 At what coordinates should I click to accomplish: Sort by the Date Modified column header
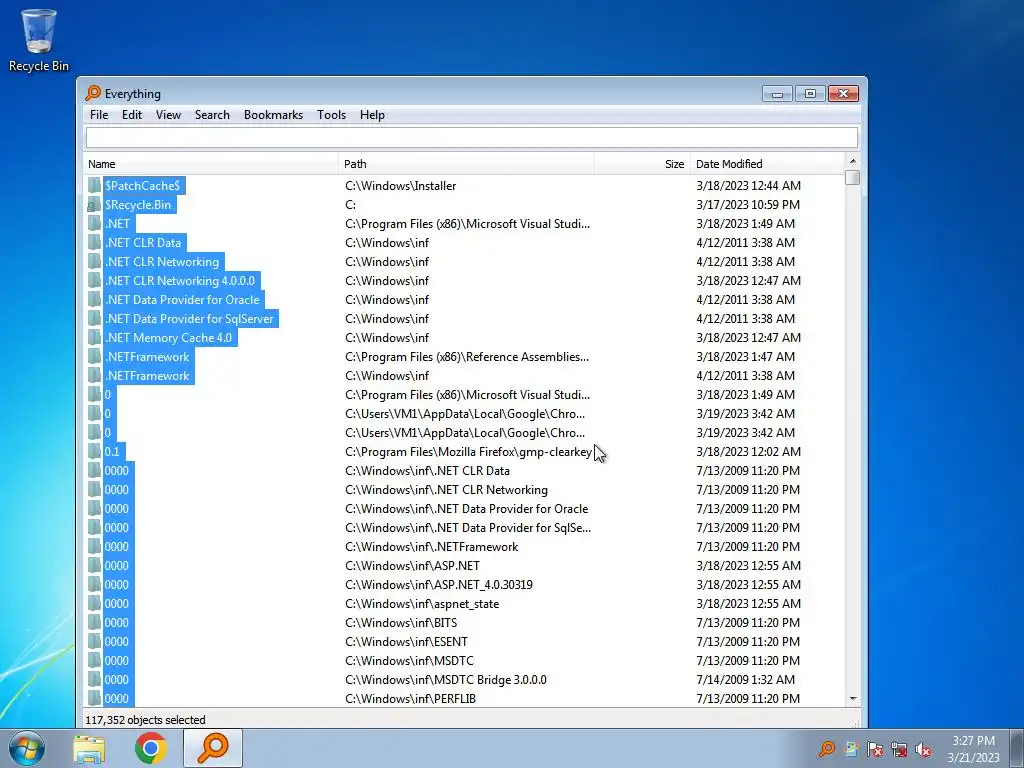(x=767, y=164)
